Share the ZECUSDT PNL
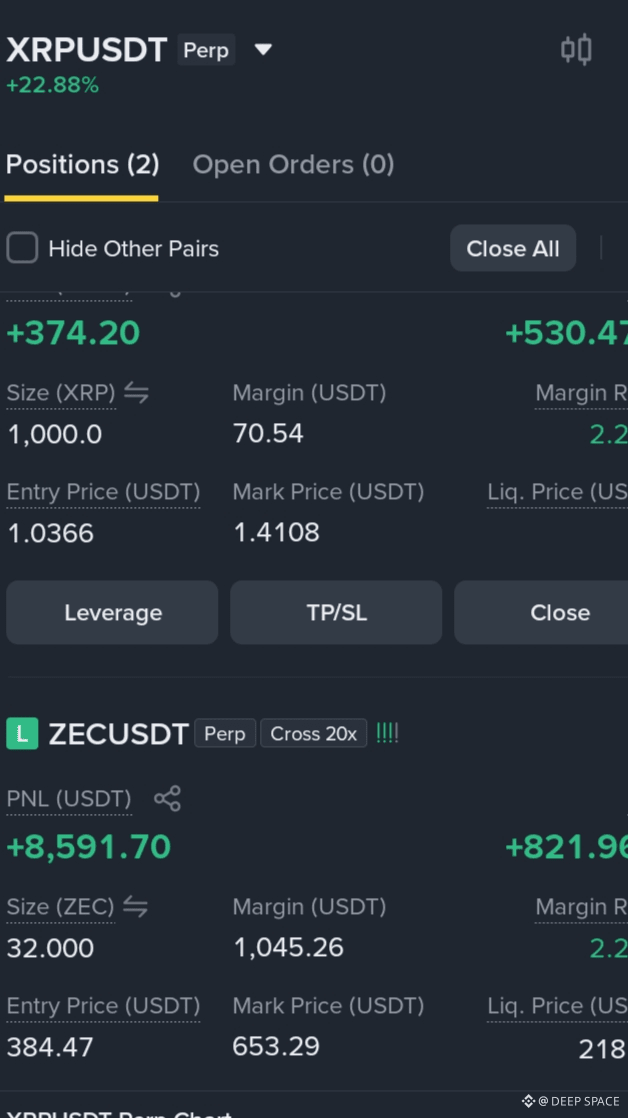 tap(168, 799)
